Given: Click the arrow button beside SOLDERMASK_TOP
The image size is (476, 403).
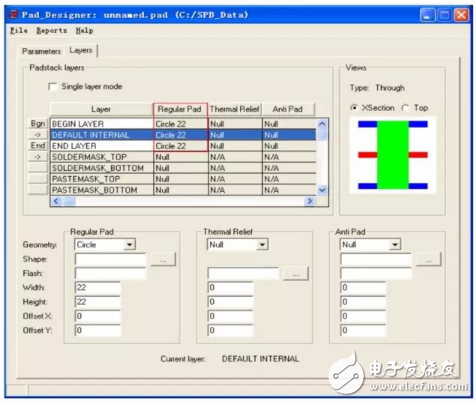Looking at the screenshot, I should click(x=38, y=157).
